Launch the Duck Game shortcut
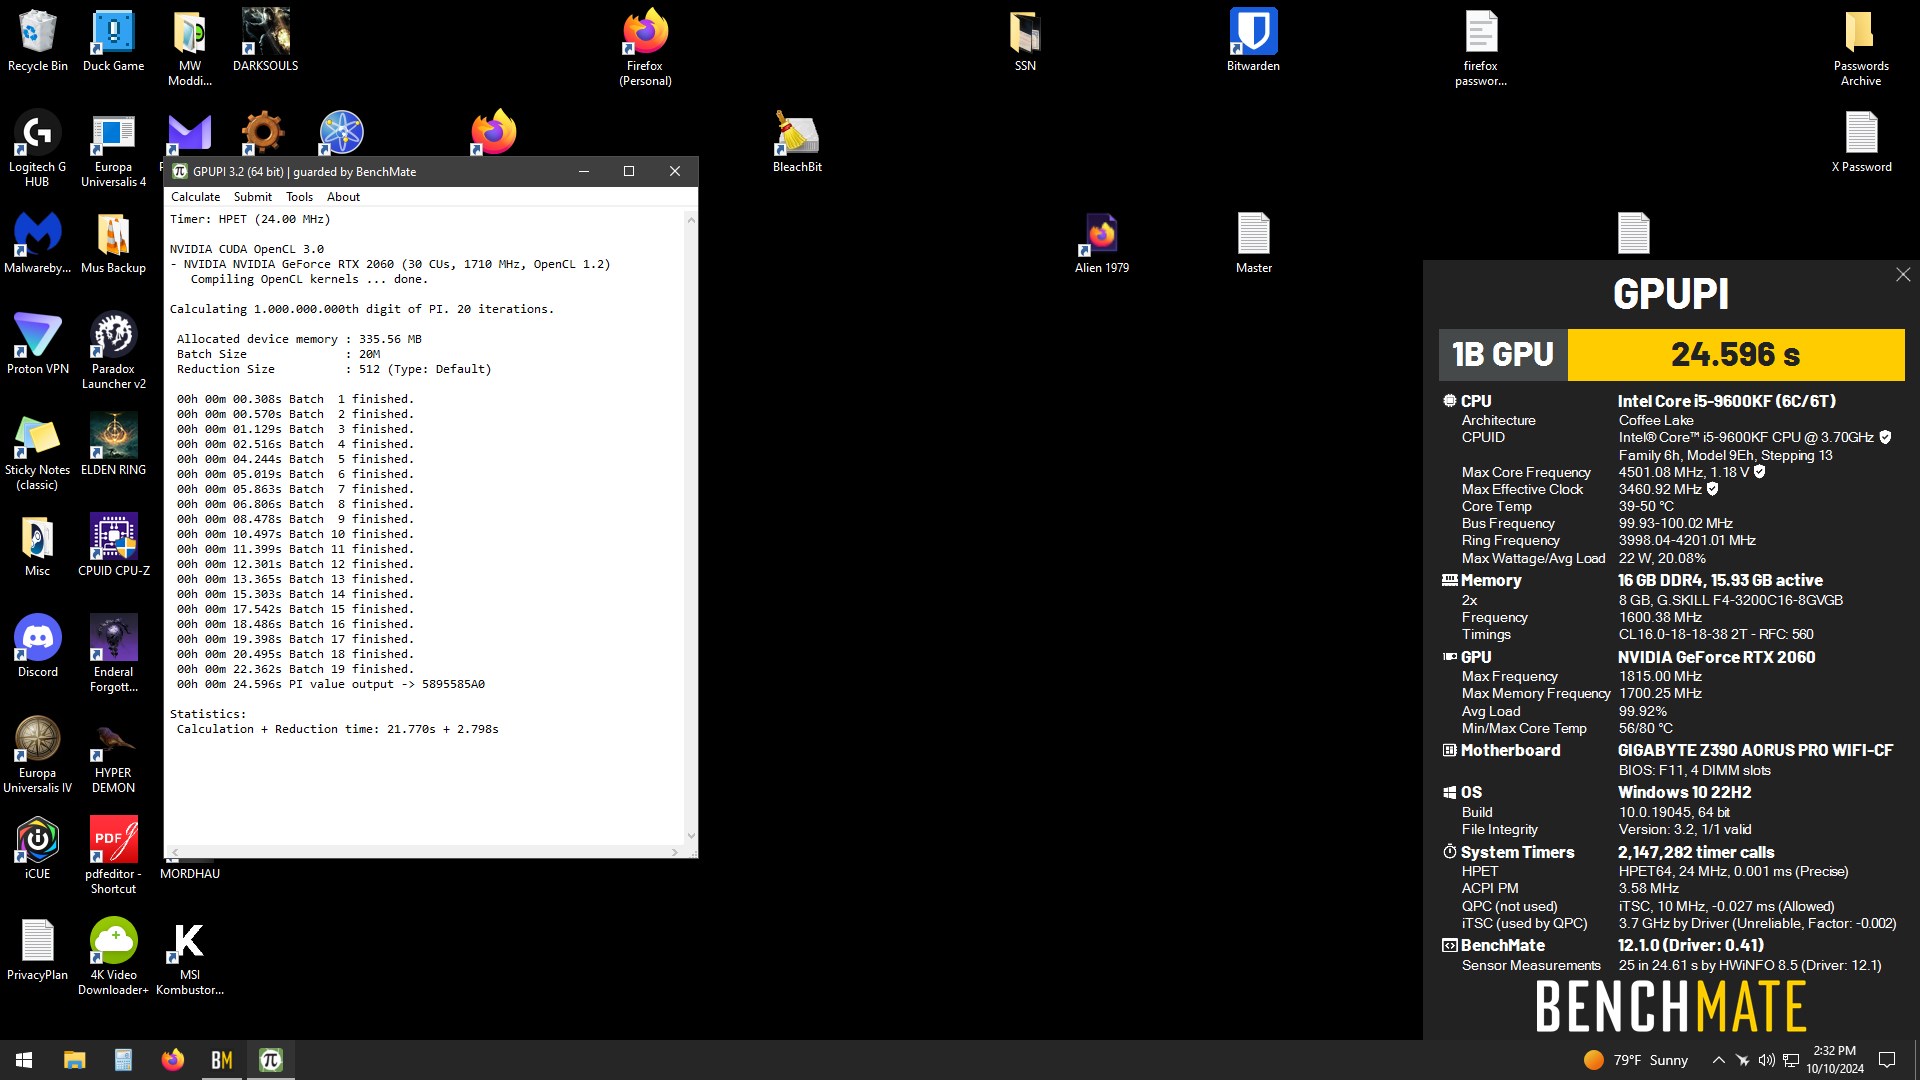The image size is (1920, 1080). (x=113, y=41)
